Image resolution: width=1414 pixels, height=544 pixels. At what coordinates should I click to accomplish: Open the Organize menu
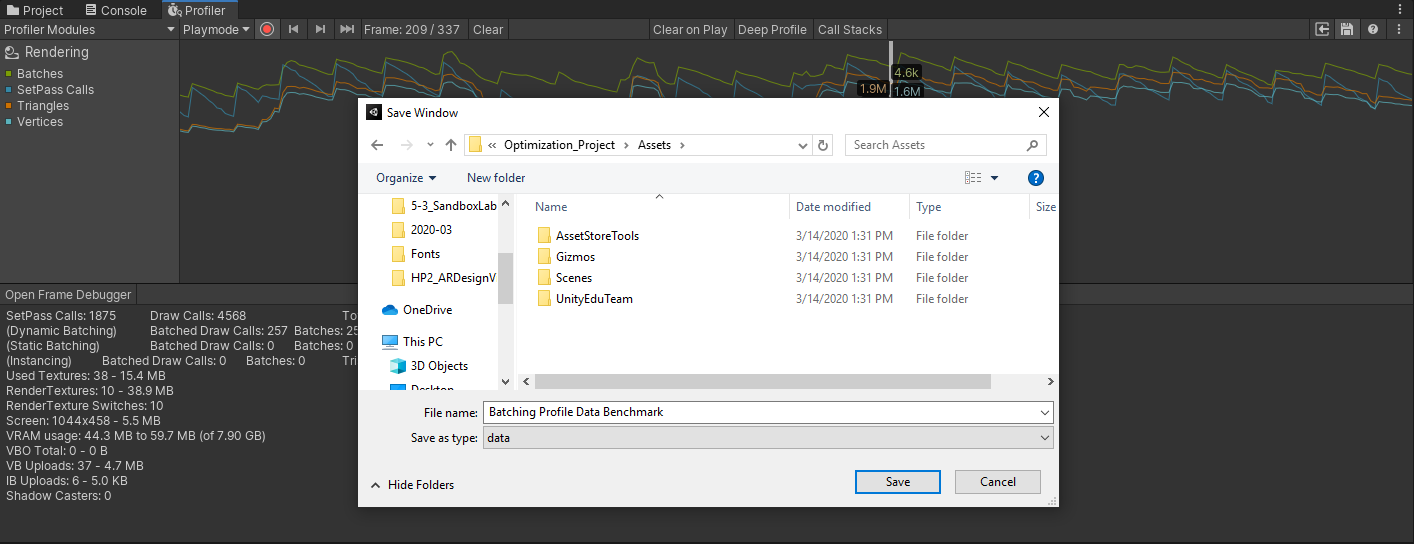pyautogui.click(x=406, y=178)
